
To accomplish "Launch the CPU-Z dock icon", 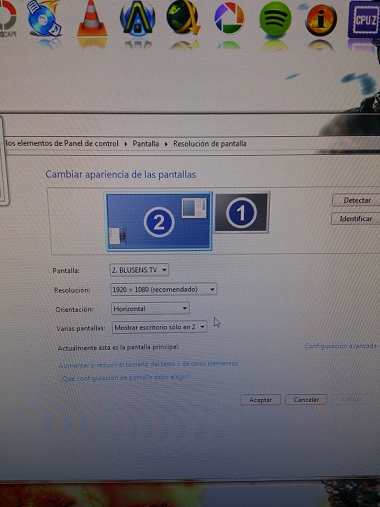I will (x=364, y=19).
